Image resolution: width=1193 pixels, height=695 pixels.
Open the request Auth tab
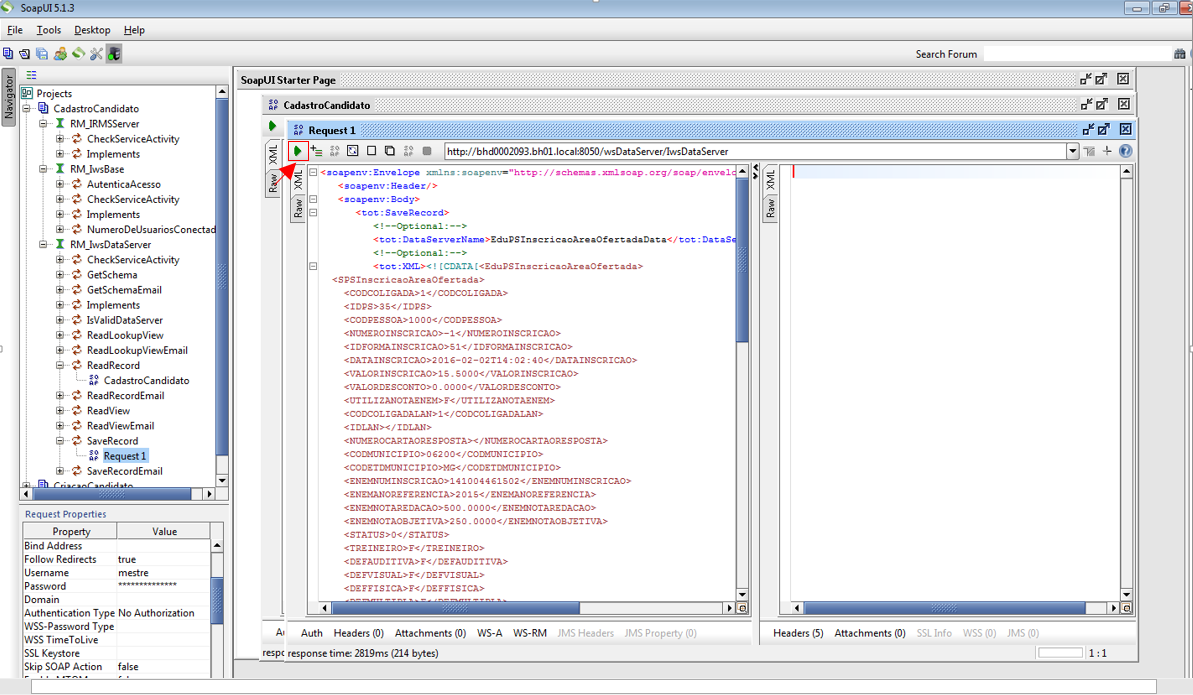(x=311, y=633)
